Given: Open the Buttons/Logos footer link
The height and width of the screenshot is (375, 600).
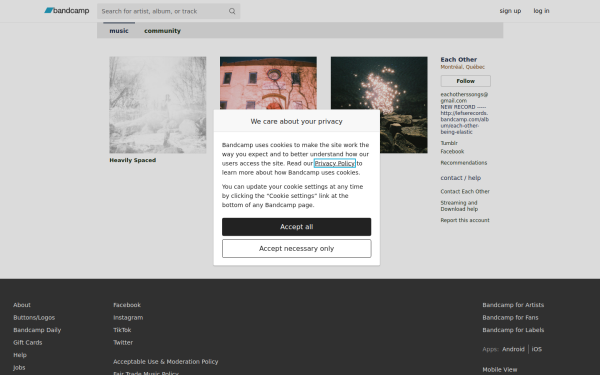Looking at the screenshot, I should tap(34, 318).
